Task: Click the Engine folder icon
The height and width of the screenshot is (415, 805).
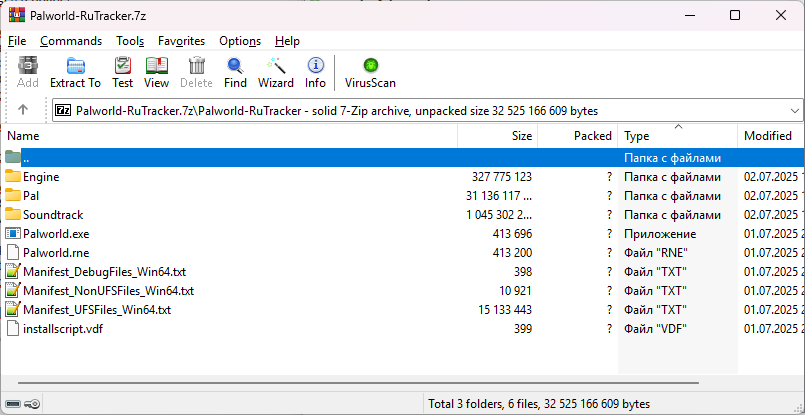Action: [13, 177]
